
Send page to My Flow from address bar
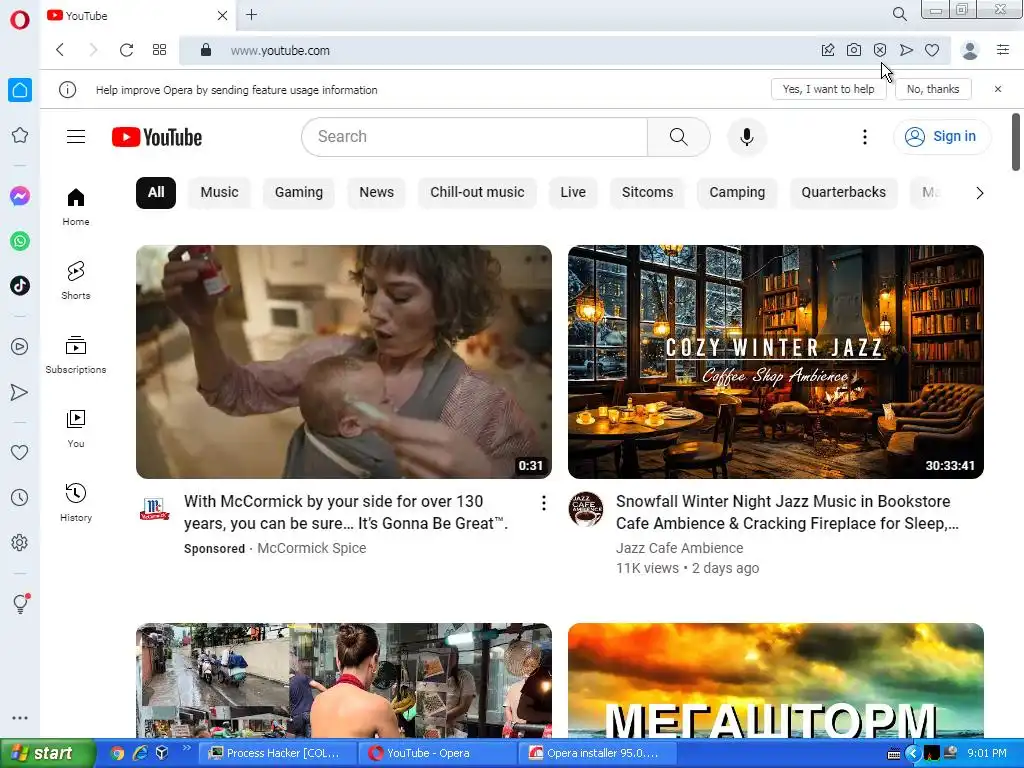(906, 50)
